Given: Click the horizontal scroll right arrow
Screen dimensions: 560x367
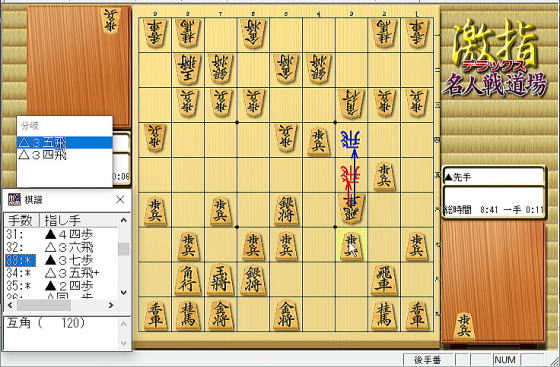Looking at the screenshot, I should (111, 305).
